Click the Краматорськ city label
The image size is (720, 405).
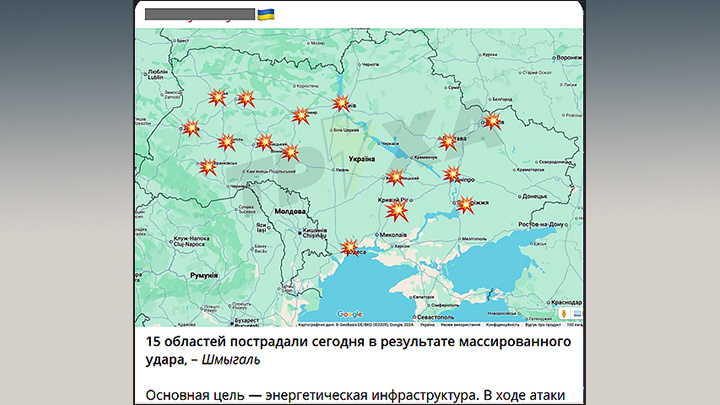[530, 169]
